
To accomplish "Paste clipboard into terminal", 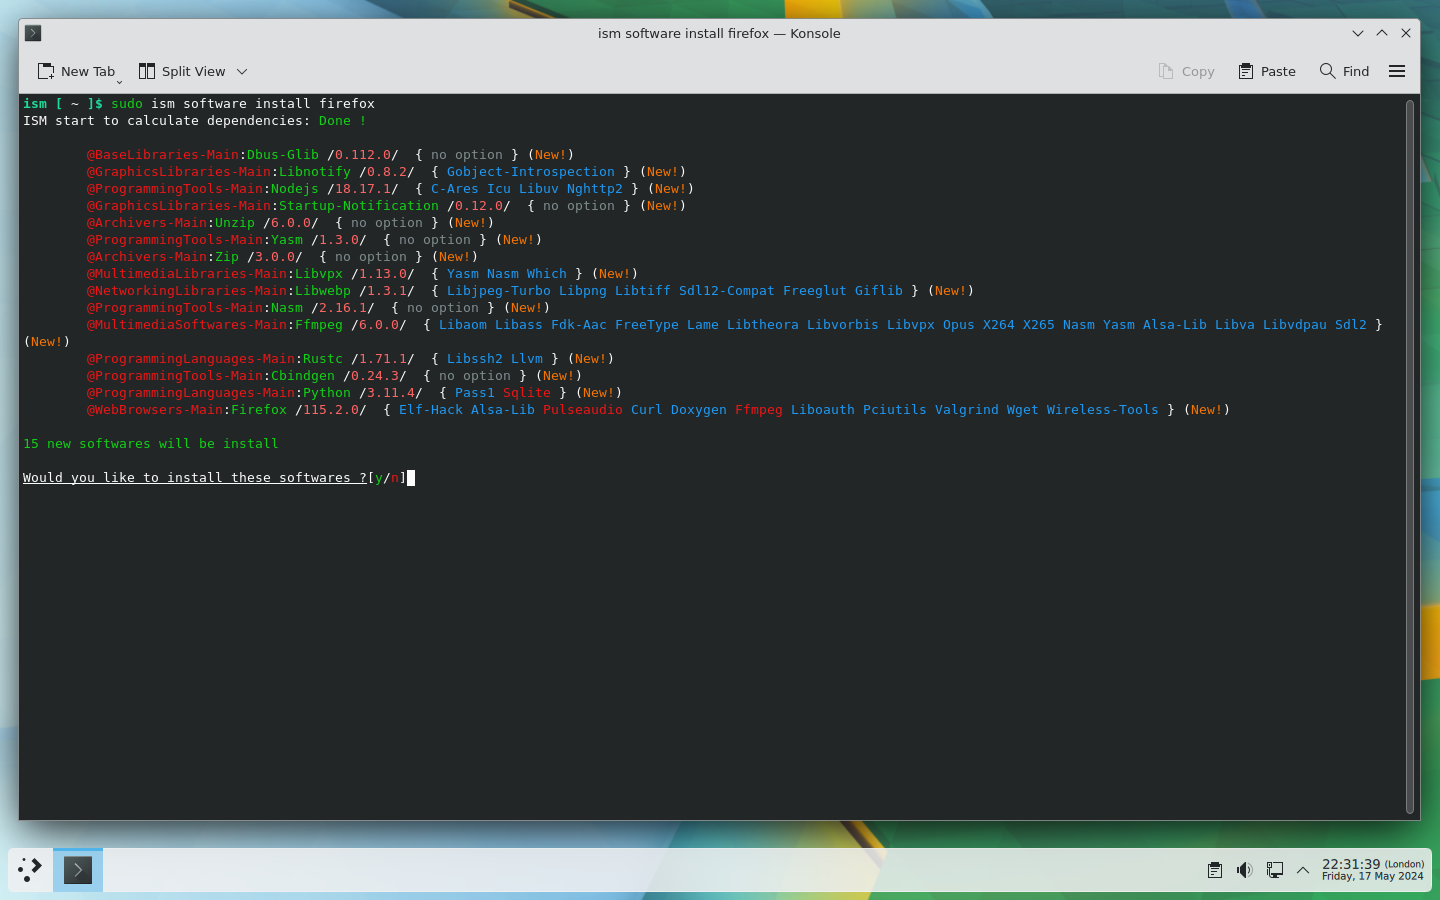I will pos(1267,71).
